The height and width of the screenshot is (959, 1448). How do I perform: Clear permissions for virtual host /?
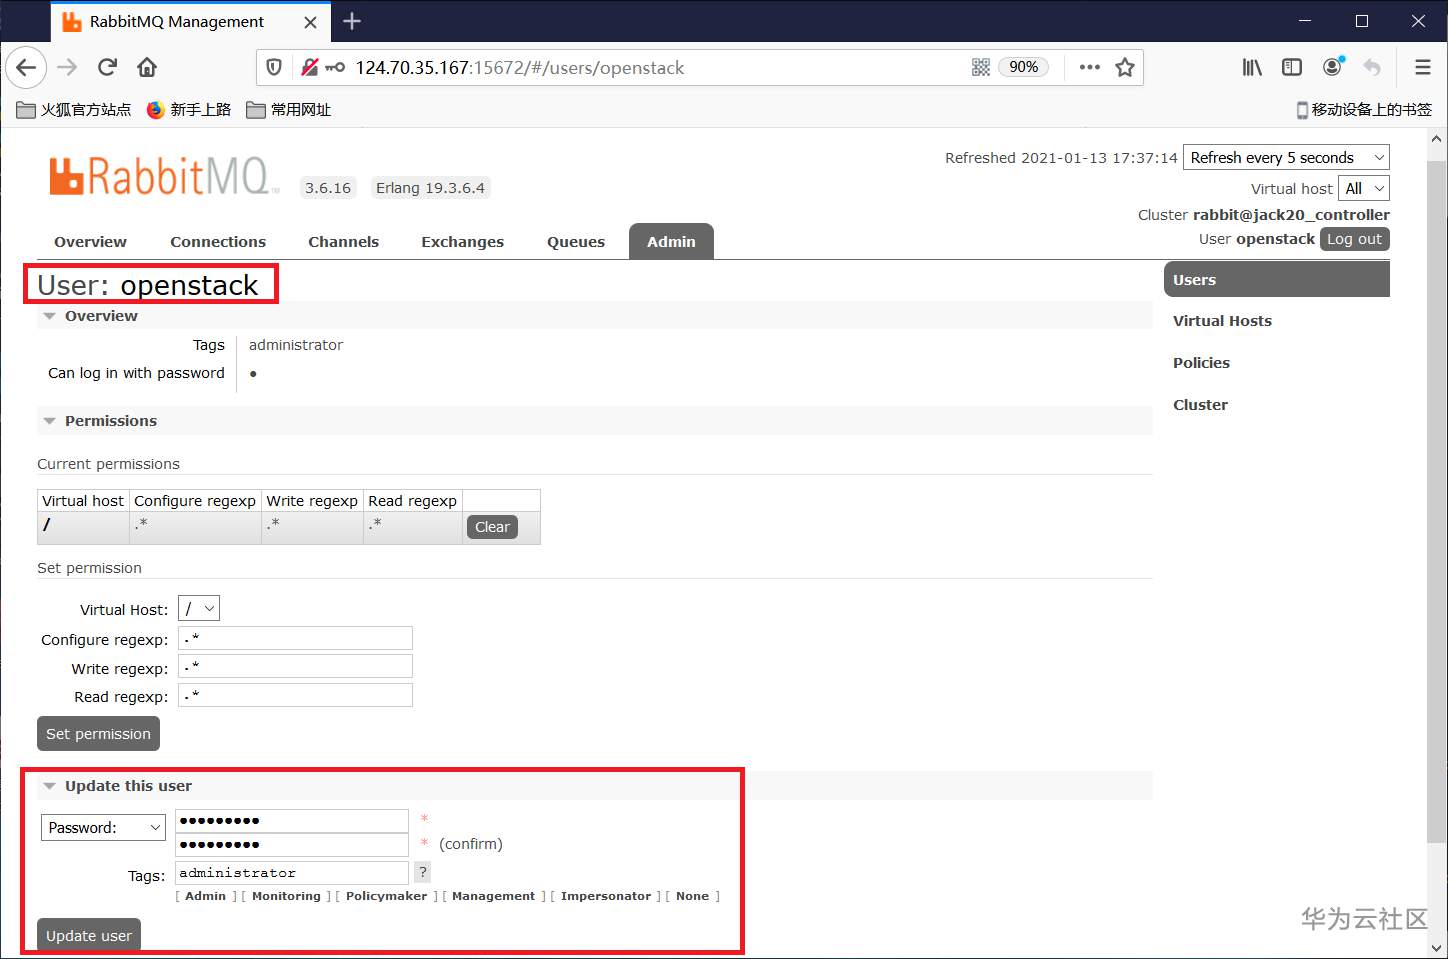click(492, 527)
